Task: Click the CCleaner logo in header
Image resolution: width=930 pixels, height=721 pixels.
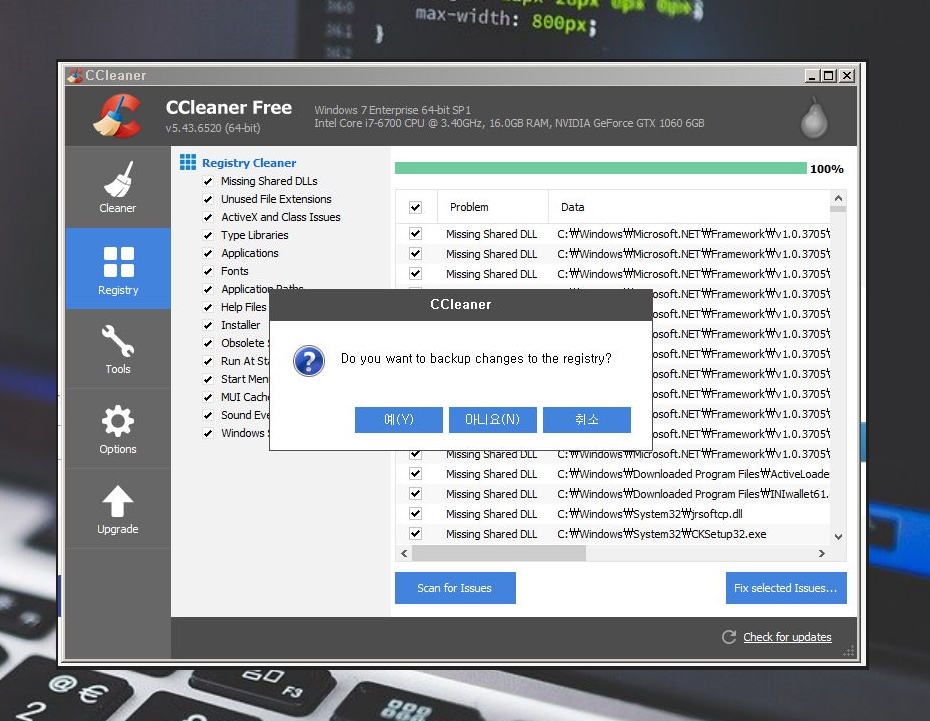Action: pos(117,116)
